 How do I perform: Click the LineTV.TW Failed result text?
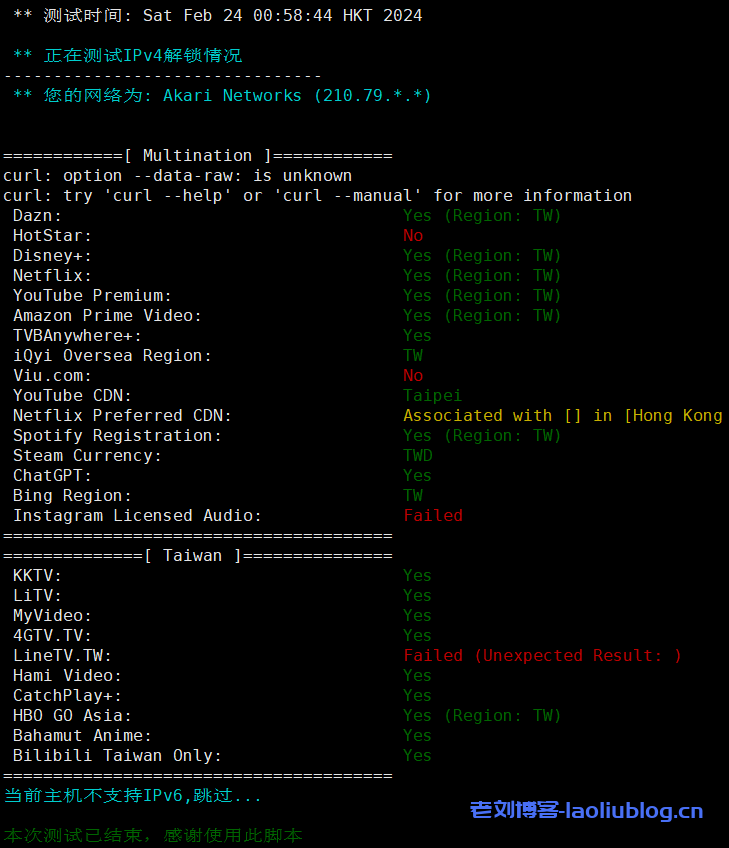(542, 656)
